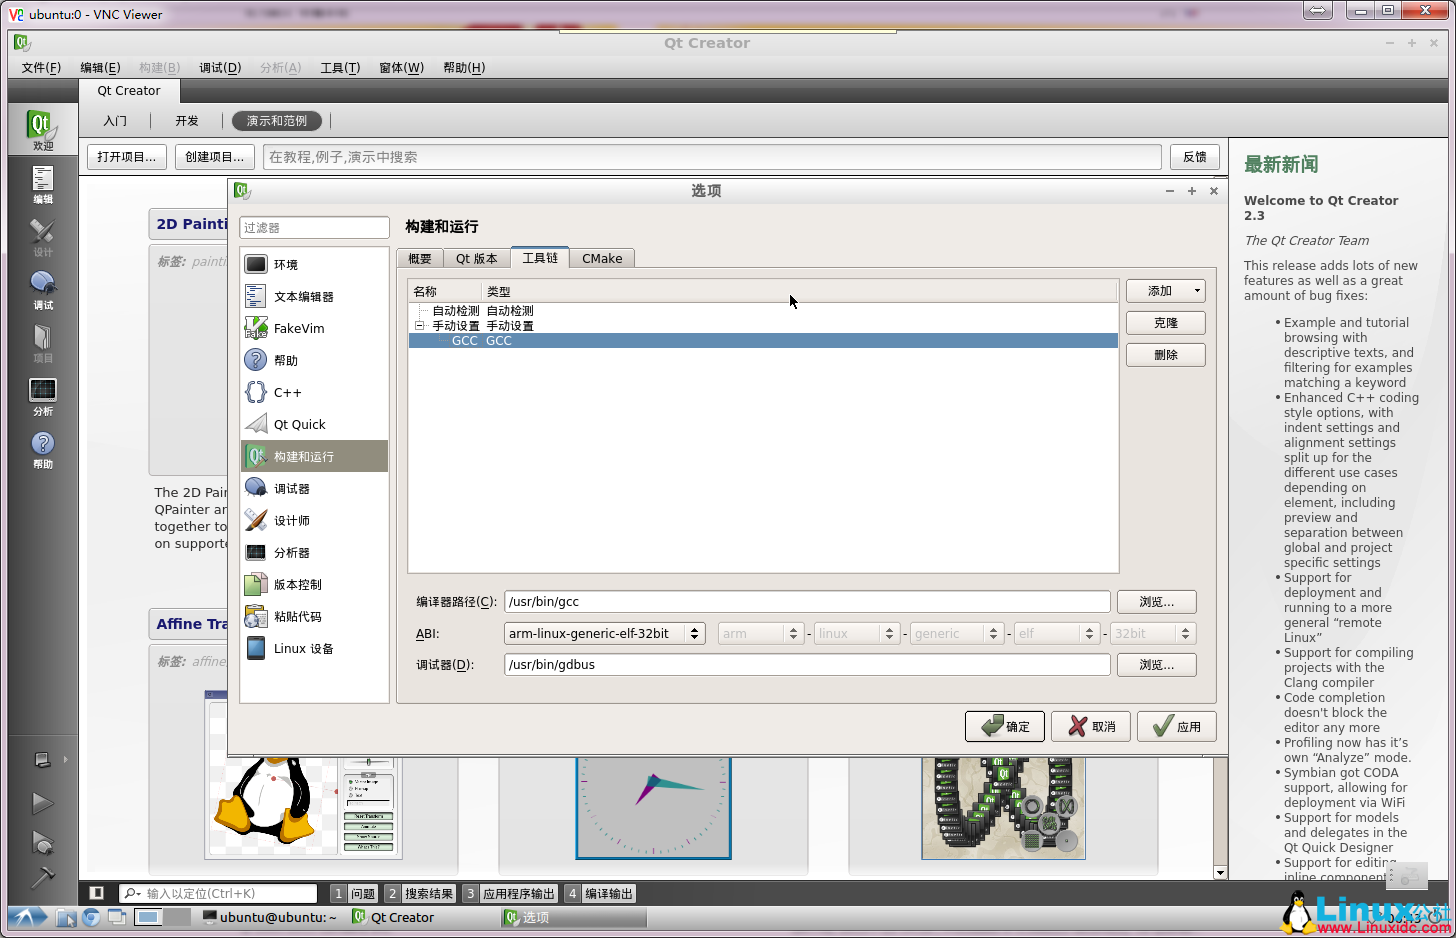This screenshot has height=938, width=1456.
Task: Open the Debug mode icon in left sidebar
Action: tap(42, 290)
